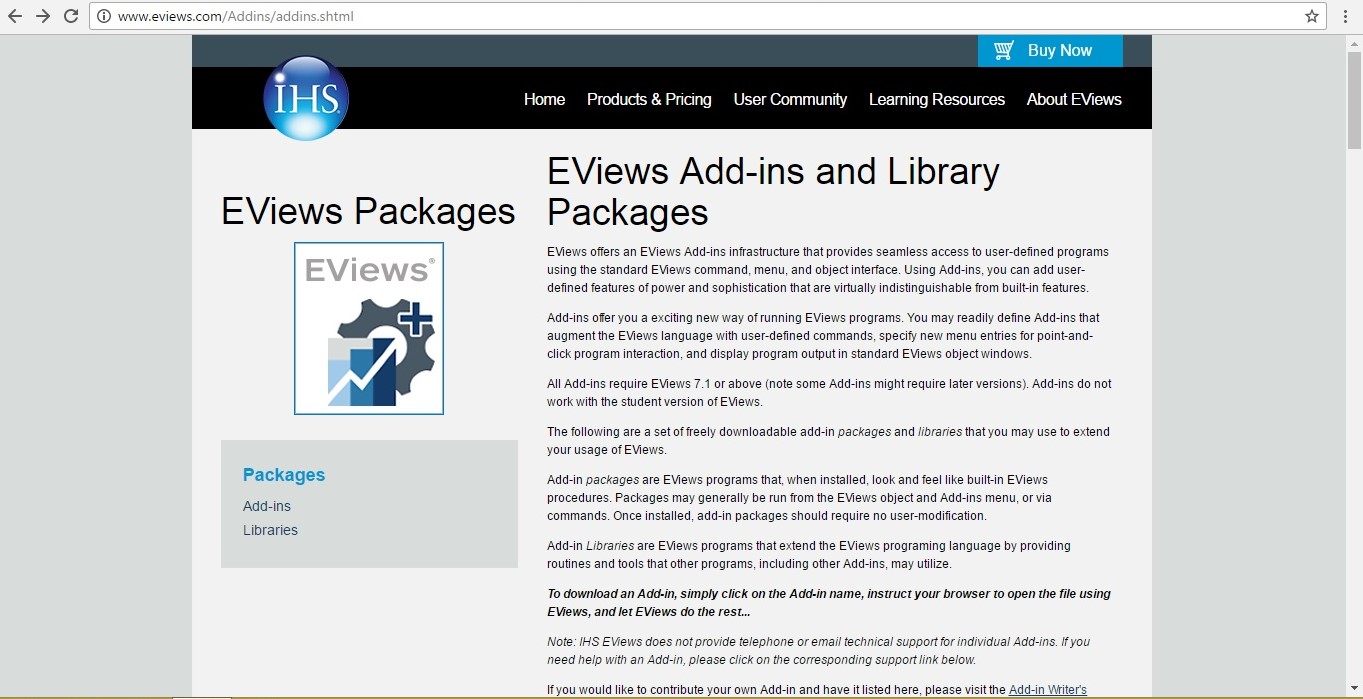Open the Home menu item
This screenshot has width=1363, height=699.
(544, 99)
